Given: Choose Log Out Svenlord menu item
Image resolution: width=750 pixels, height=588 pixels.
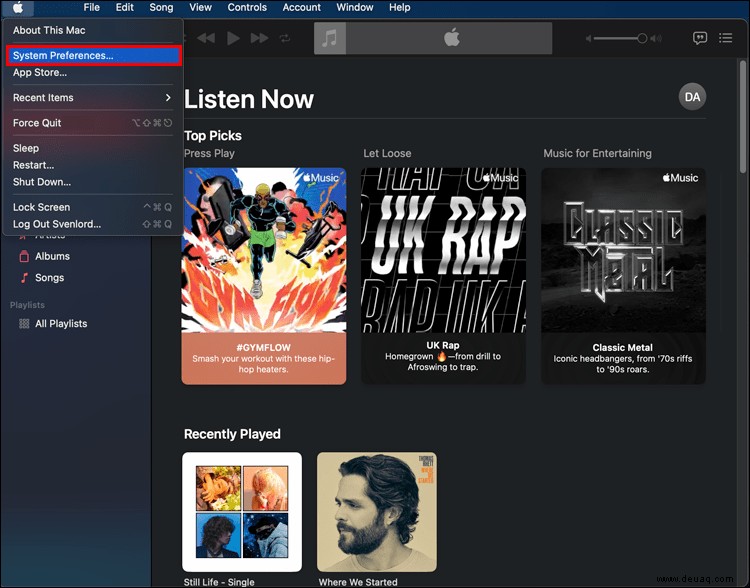Looking at the screenshot, I should pos(93,224).
